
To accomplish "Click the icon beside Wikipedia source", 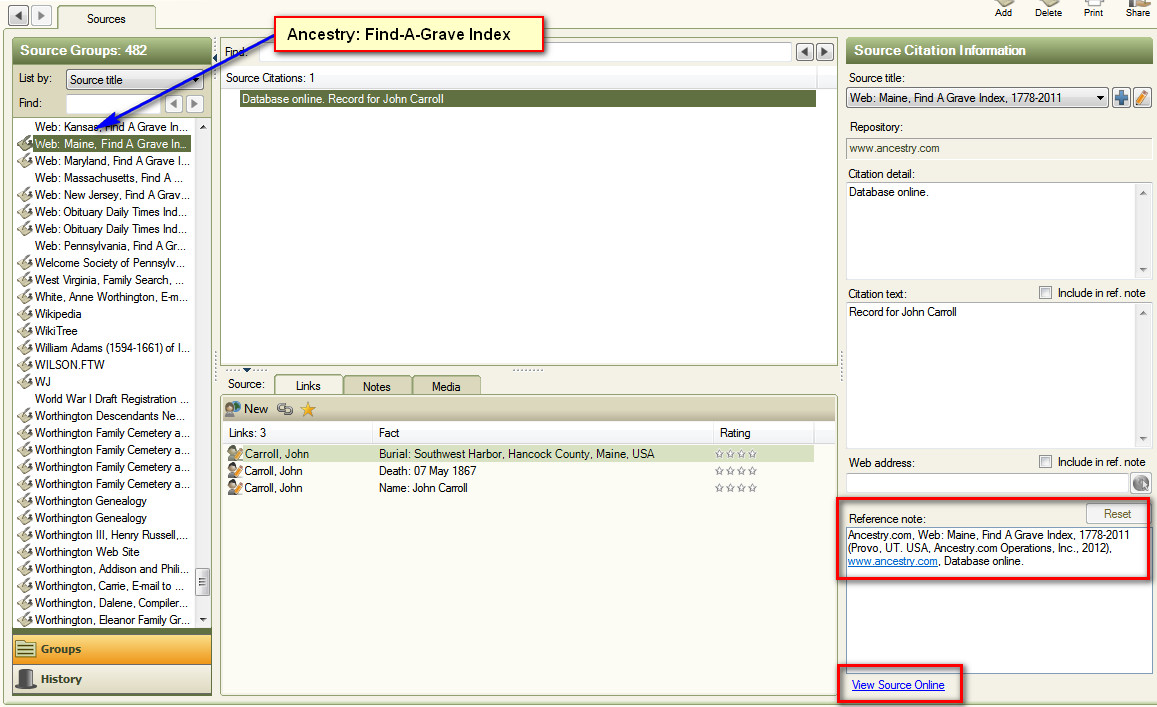I will [x=25, y=314].
